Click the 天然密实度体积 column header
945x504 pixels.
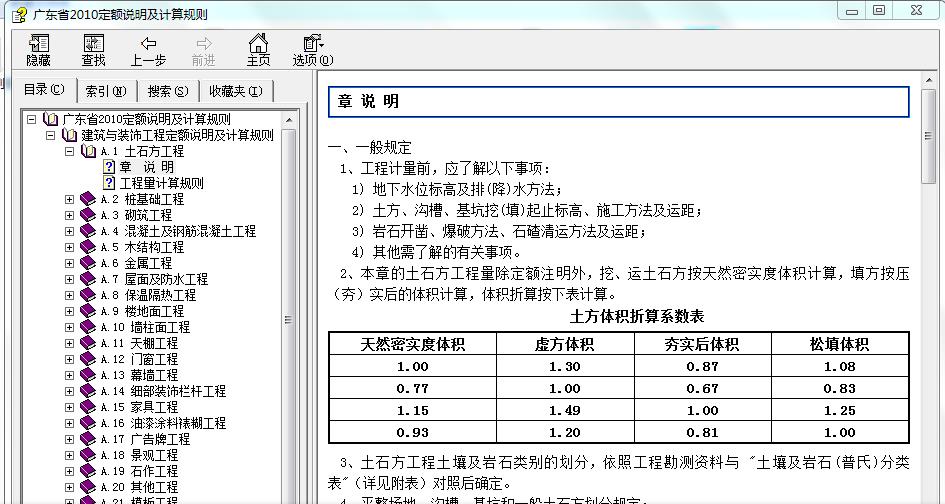pyautogui.click(x=412, y=344)
